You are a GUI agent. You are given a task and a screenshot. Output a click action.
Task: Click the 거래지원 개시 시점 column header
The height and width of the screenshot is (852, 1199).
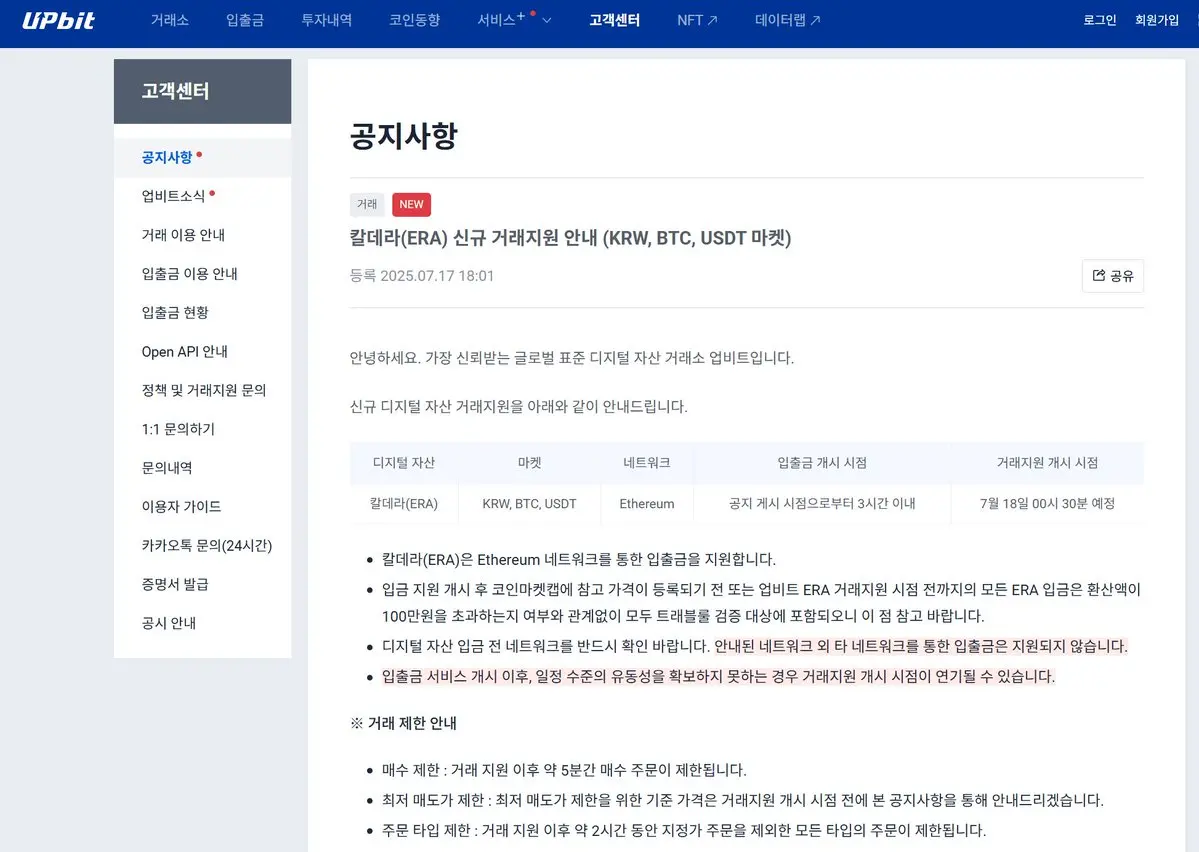click(1047, 463)
